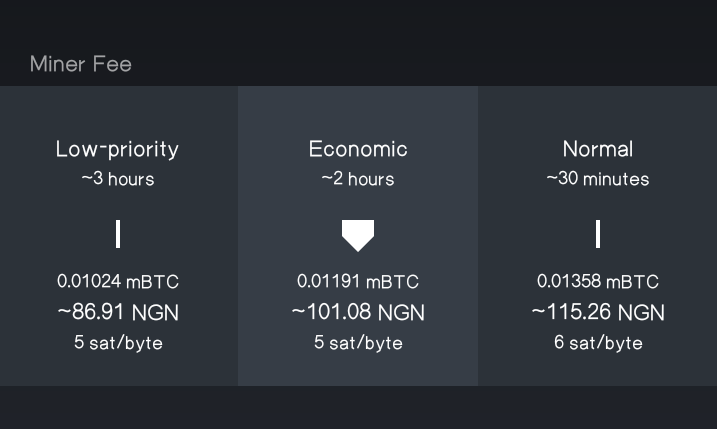717x429 pixels.
Task: Select the 0.01024 mBTC fee amount
Action: 118,281
